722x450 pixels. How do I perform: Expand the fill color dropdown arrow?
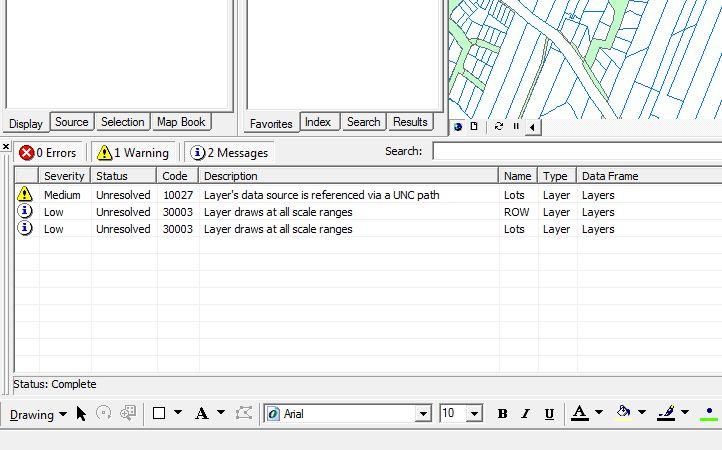point(642,412)
